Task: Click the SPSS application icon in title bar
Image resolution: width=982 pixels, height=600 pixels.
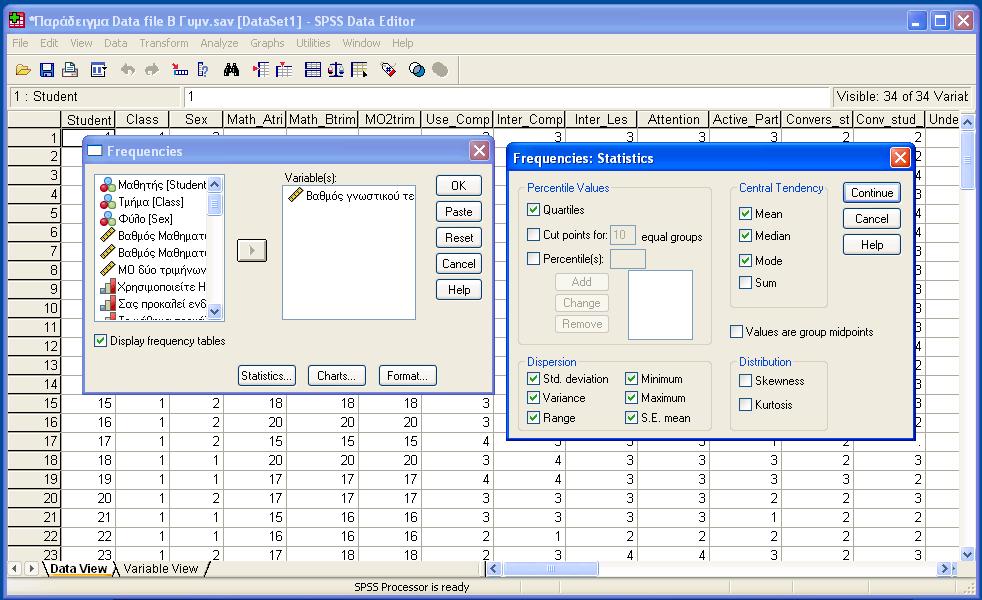Action: (x=17, y=21)
